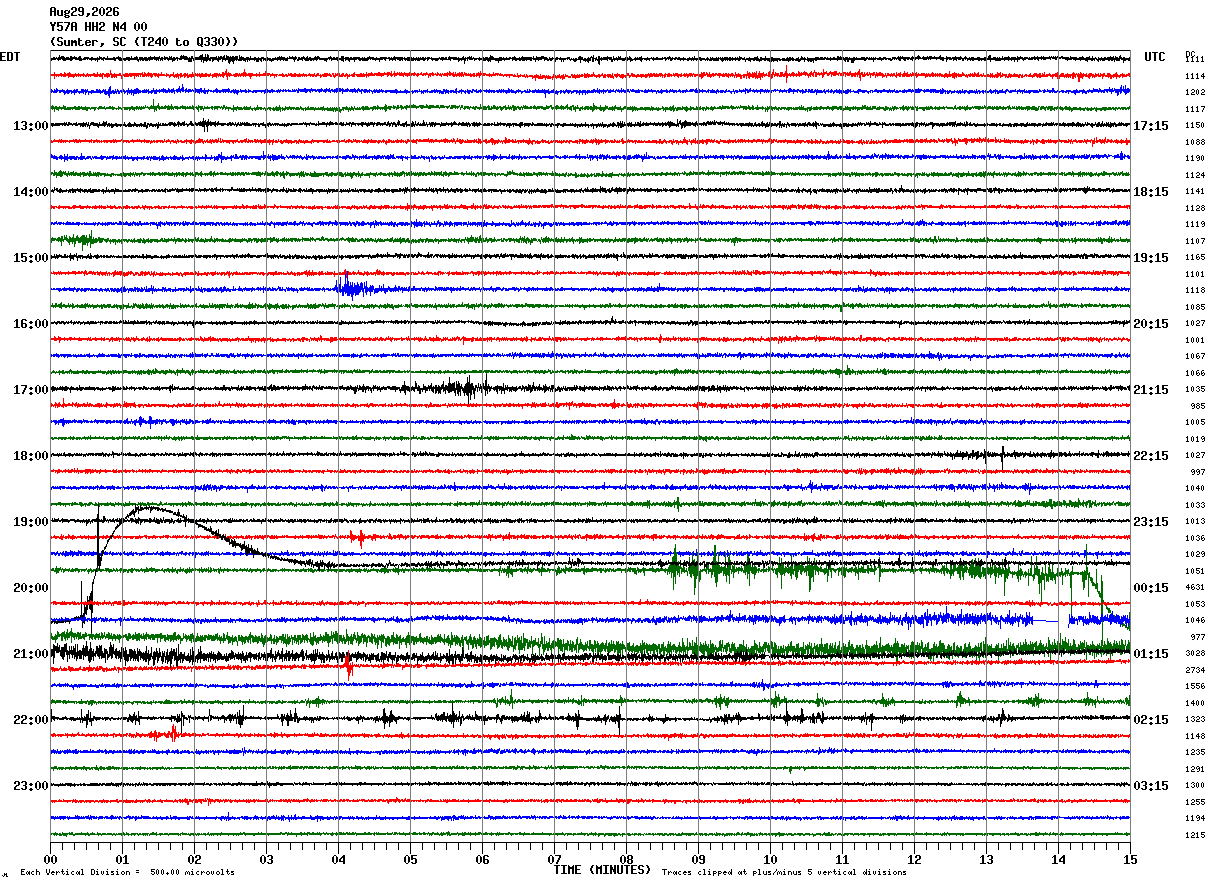Click the 4631 DC offset value
Viewport: 1210px width, 886px height.
[1195, 587]
